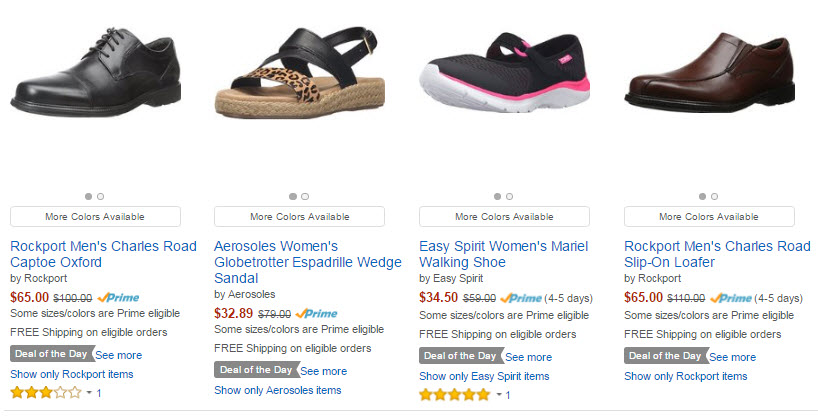This screenshot has width=818, height=420.
Task: Click the Deal of the Day badge for Rockport Loafer
Action: point(664,355)
